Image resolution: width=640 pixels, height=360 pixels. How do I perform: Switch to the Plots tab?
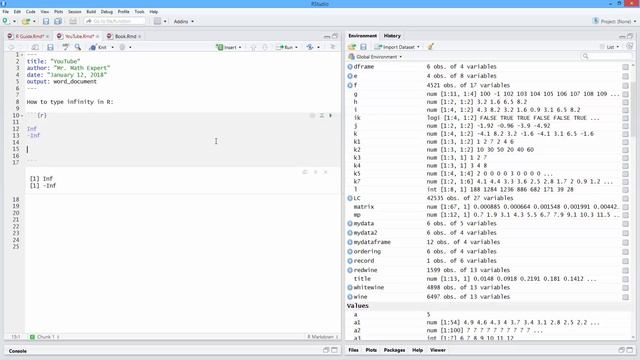371,350
